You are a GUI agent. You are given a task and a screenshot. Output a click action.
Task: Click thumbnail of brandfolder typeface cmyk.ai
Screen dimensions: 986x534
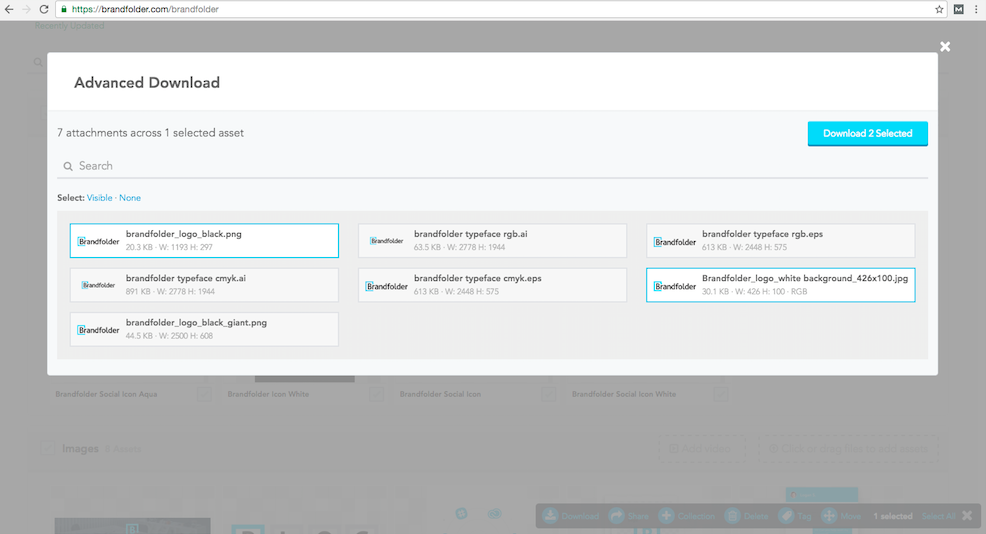point(98,285)
